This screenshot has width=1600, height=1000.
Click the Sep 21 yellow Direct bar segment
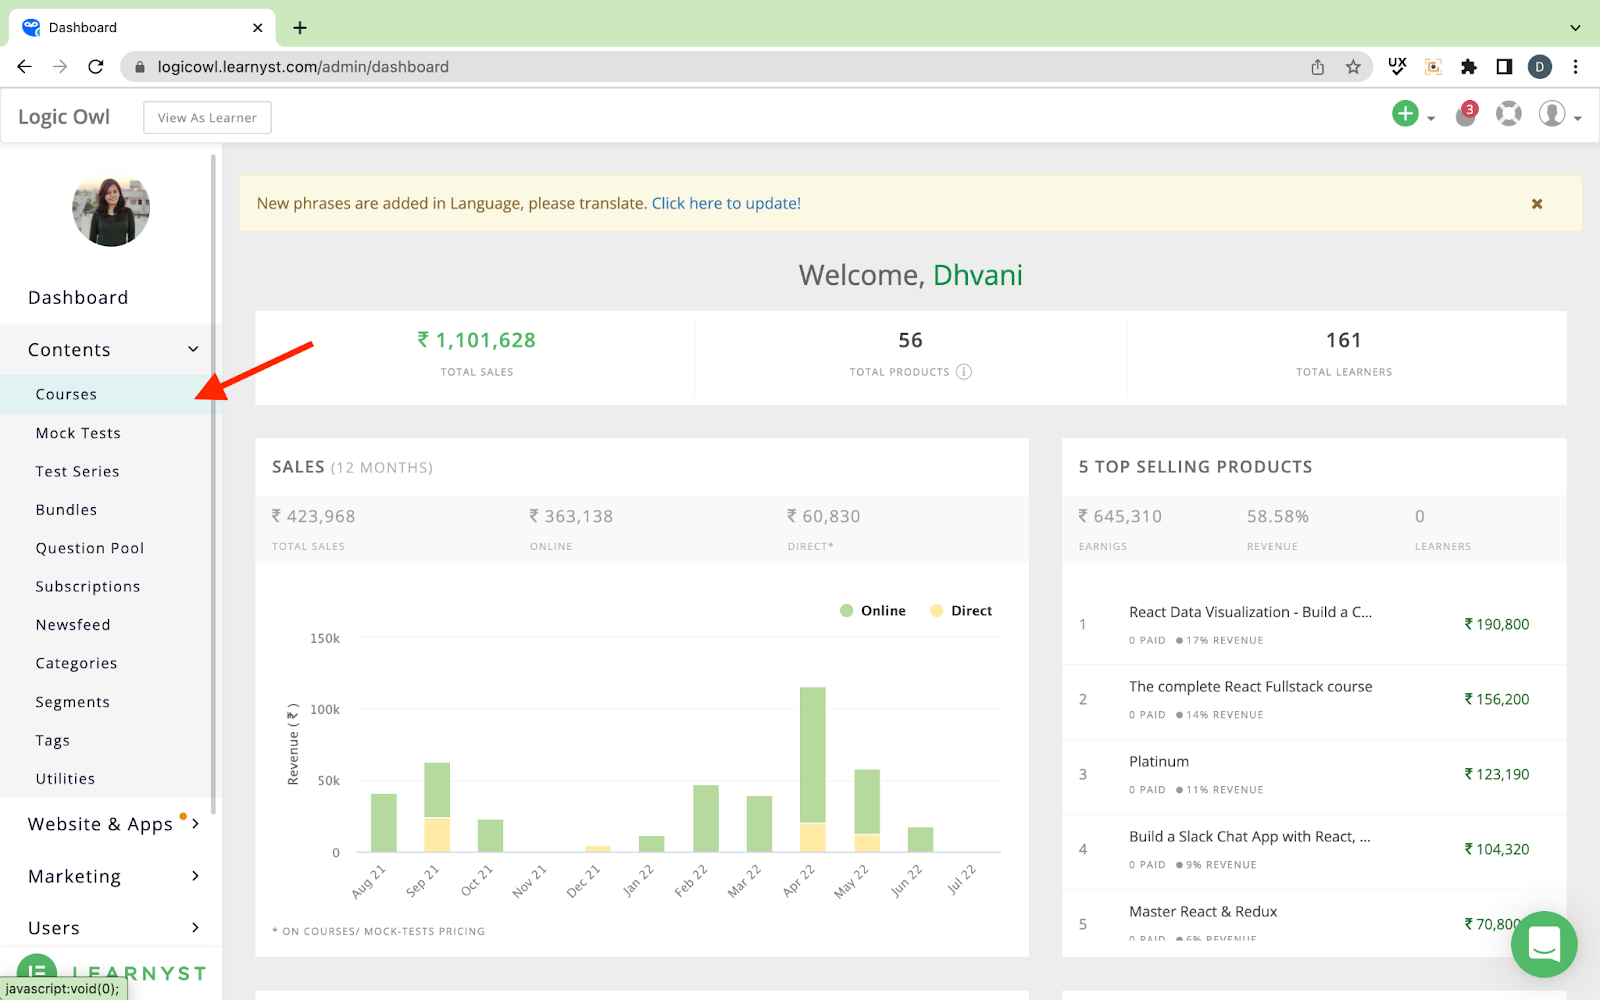pyautogui.click(x=437, y=835)
